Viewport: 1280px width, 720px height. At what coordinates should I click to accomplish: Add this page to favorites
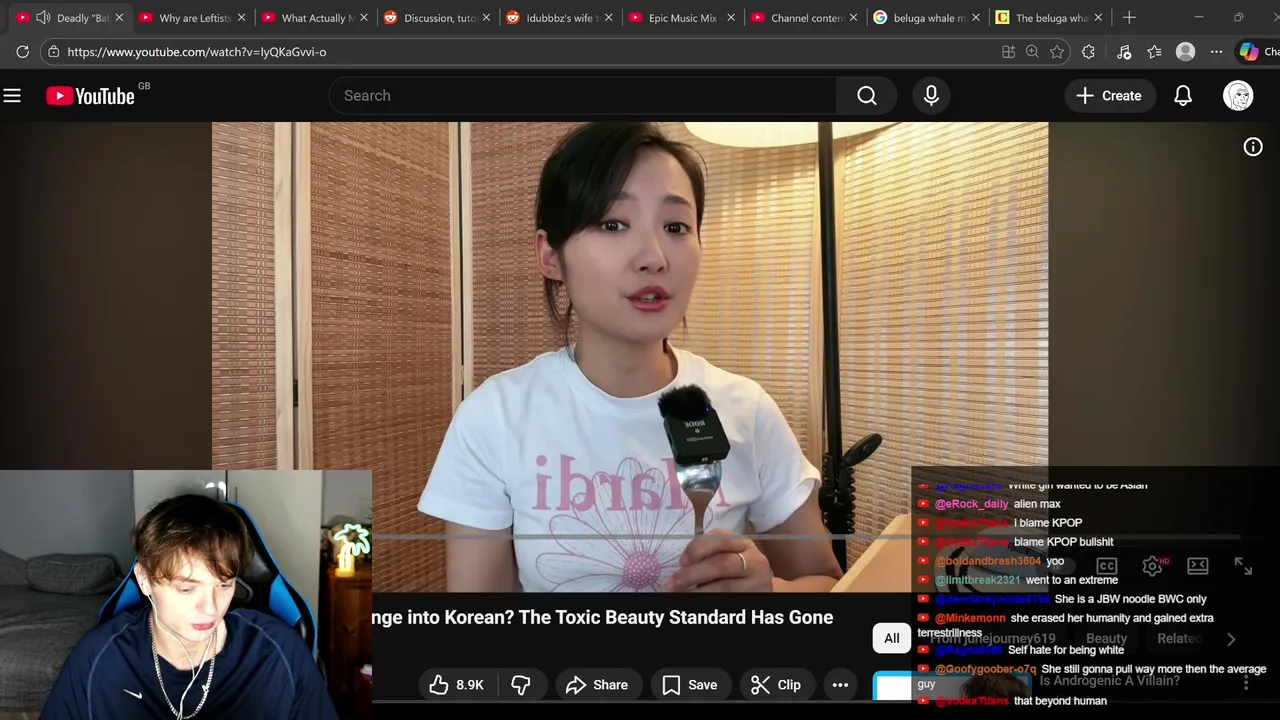[1057, 52]
